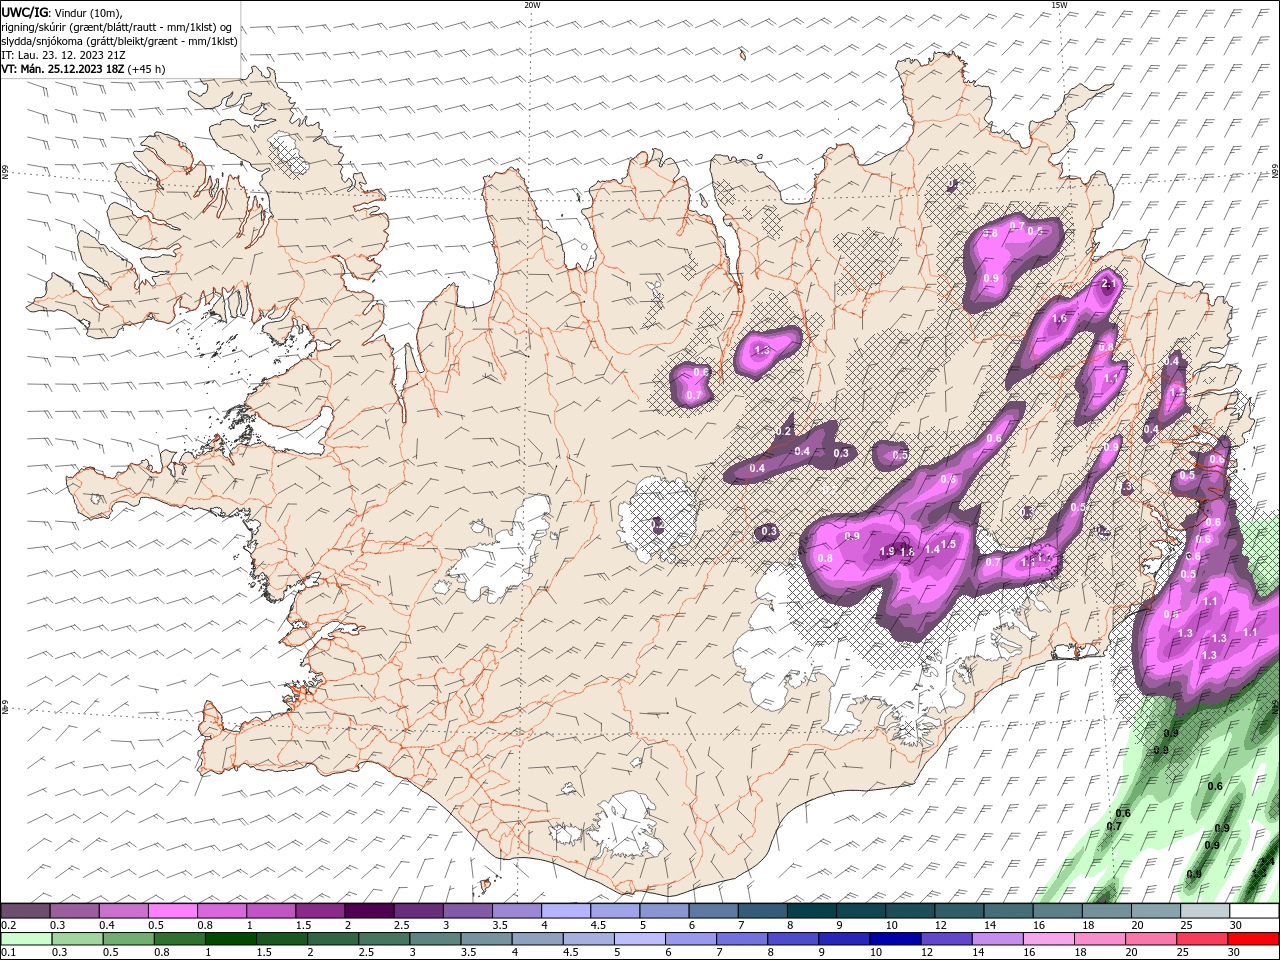Click the "20W" longitude label at top
The image size is (1280, 960).
pyautogui.click(x=532, y=5)
